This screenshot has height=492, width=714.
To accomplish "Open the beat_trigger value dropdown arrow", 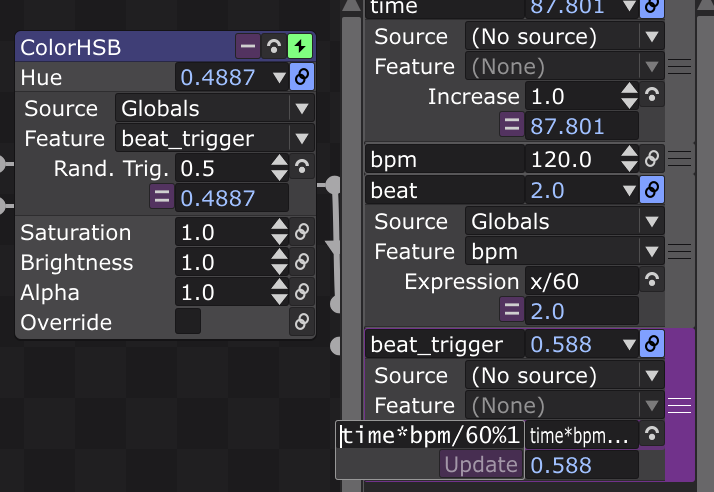I will [629, 344].
